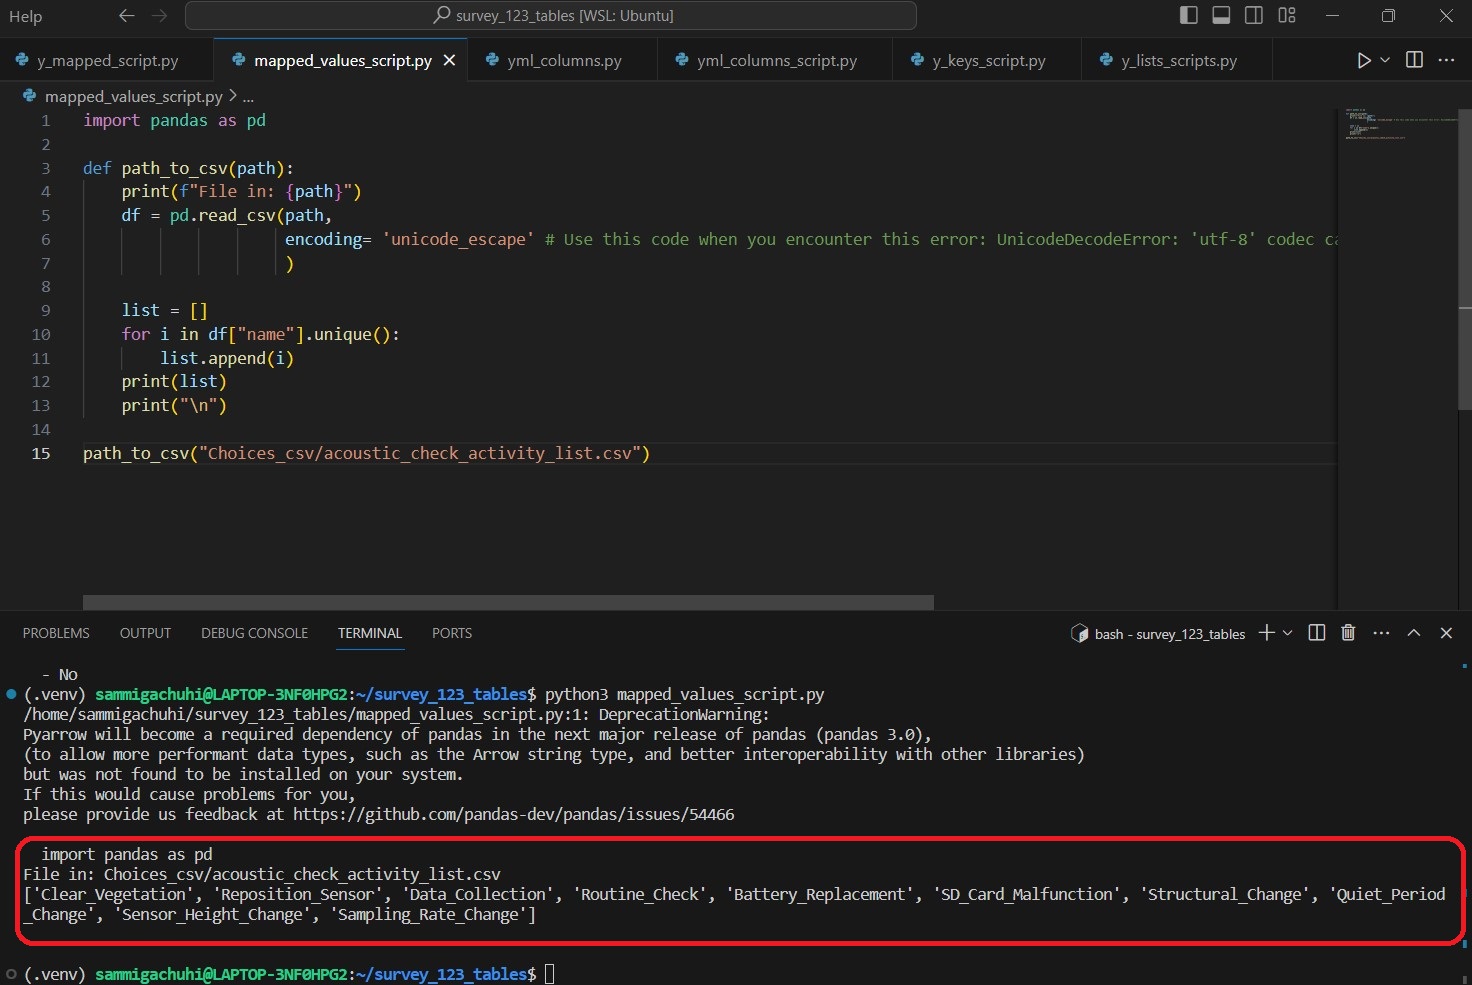Click 'File in: Choices_csv/acoustic_check_activity_list.csv' output
Viewport: 1472px width, 985px height.
point(262,874)
